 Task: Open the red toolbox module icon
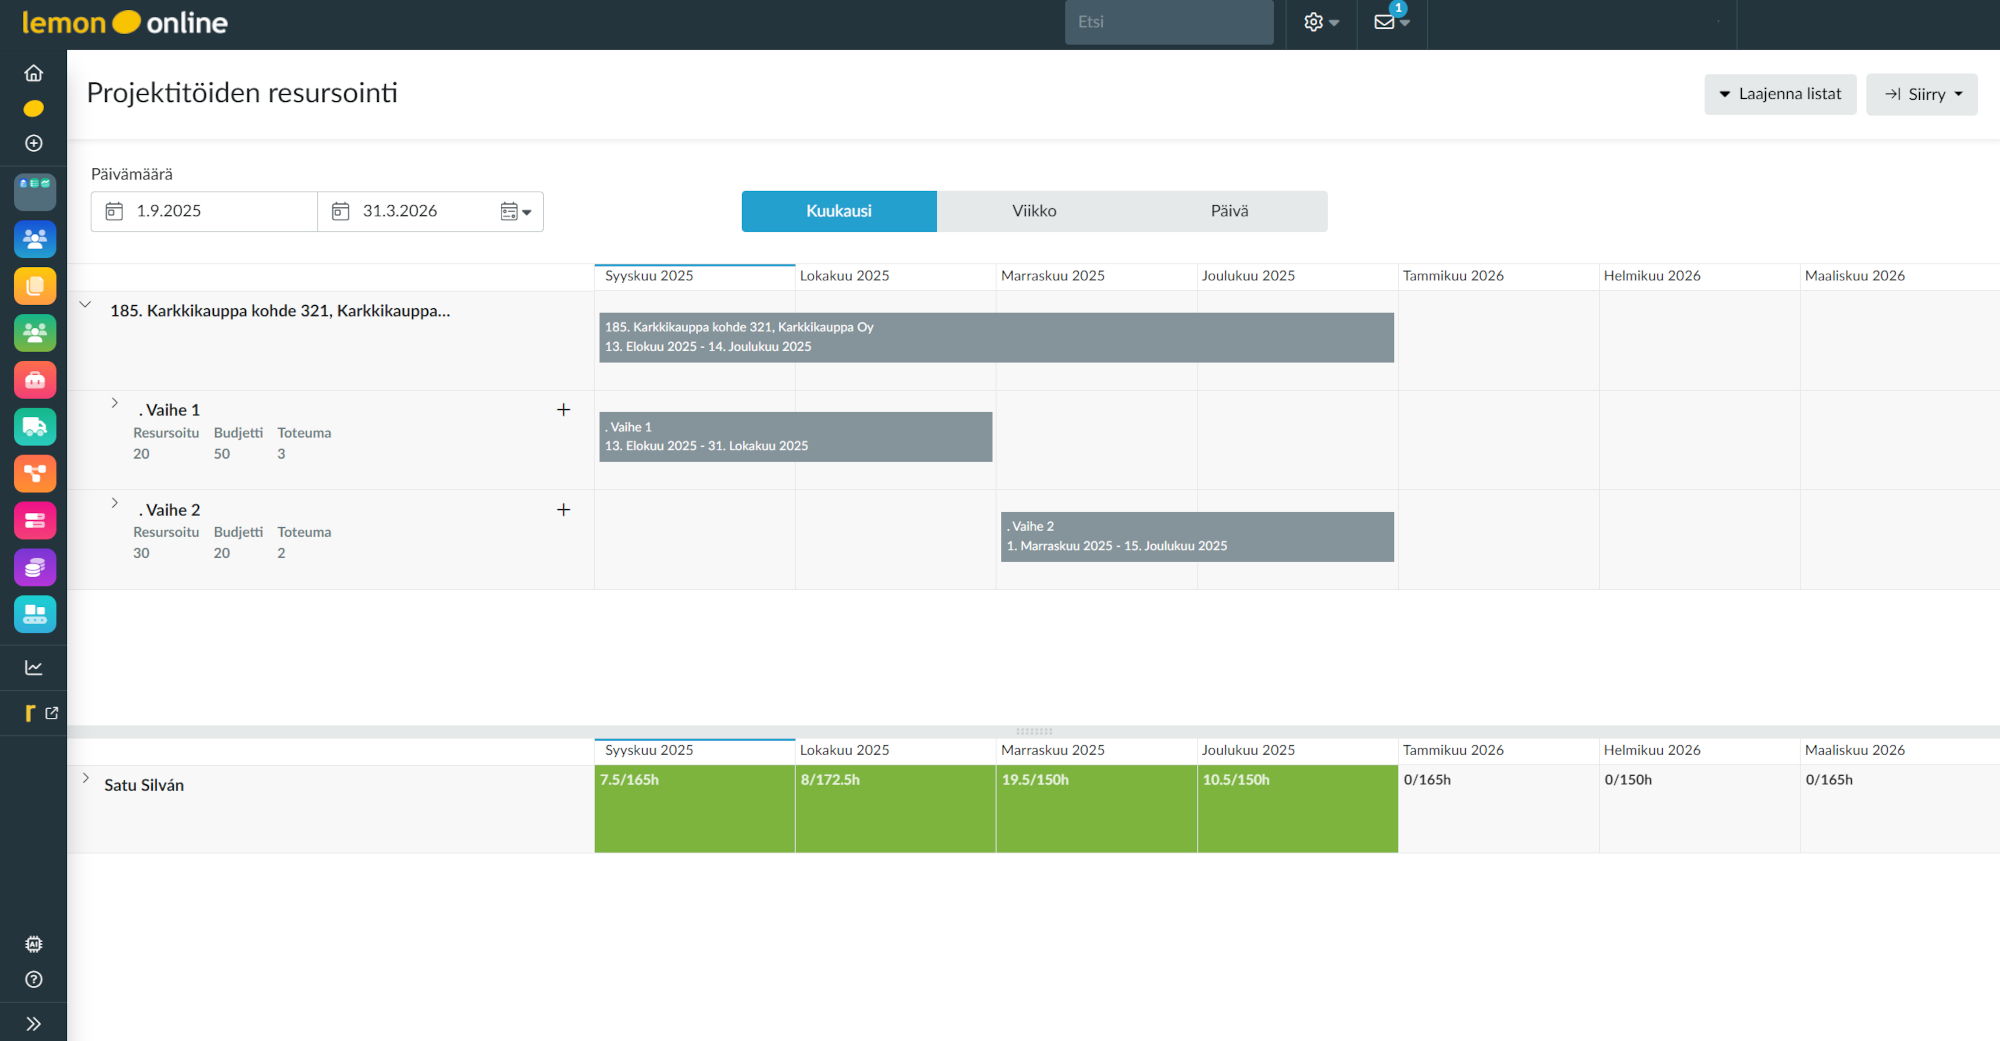(35, 380)
